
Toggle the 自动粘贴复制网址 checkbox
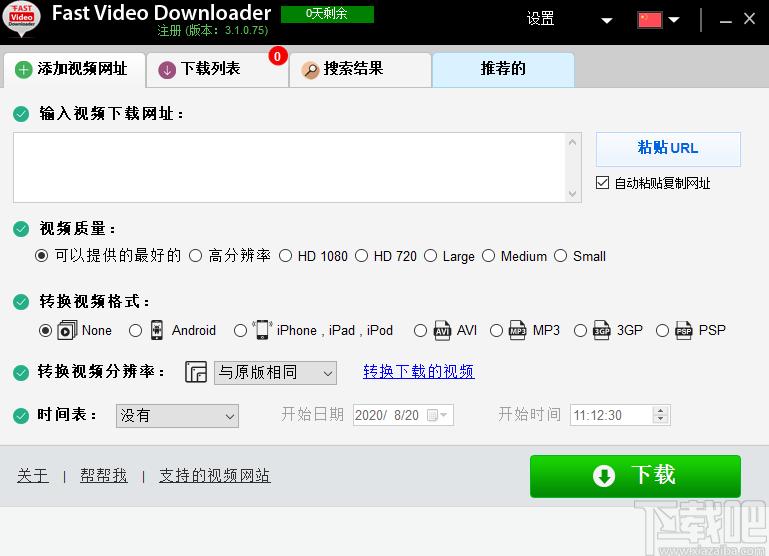(602, 183)
